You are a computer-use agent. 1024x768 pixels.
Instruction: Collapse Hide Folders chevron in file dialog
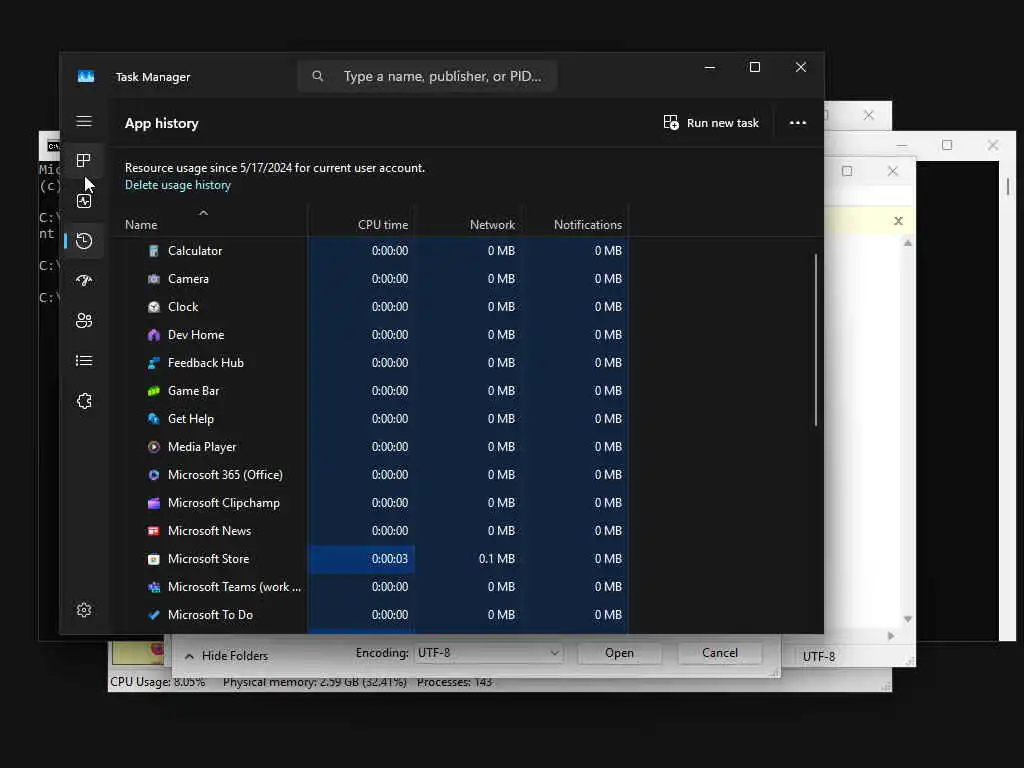(189, 656)
